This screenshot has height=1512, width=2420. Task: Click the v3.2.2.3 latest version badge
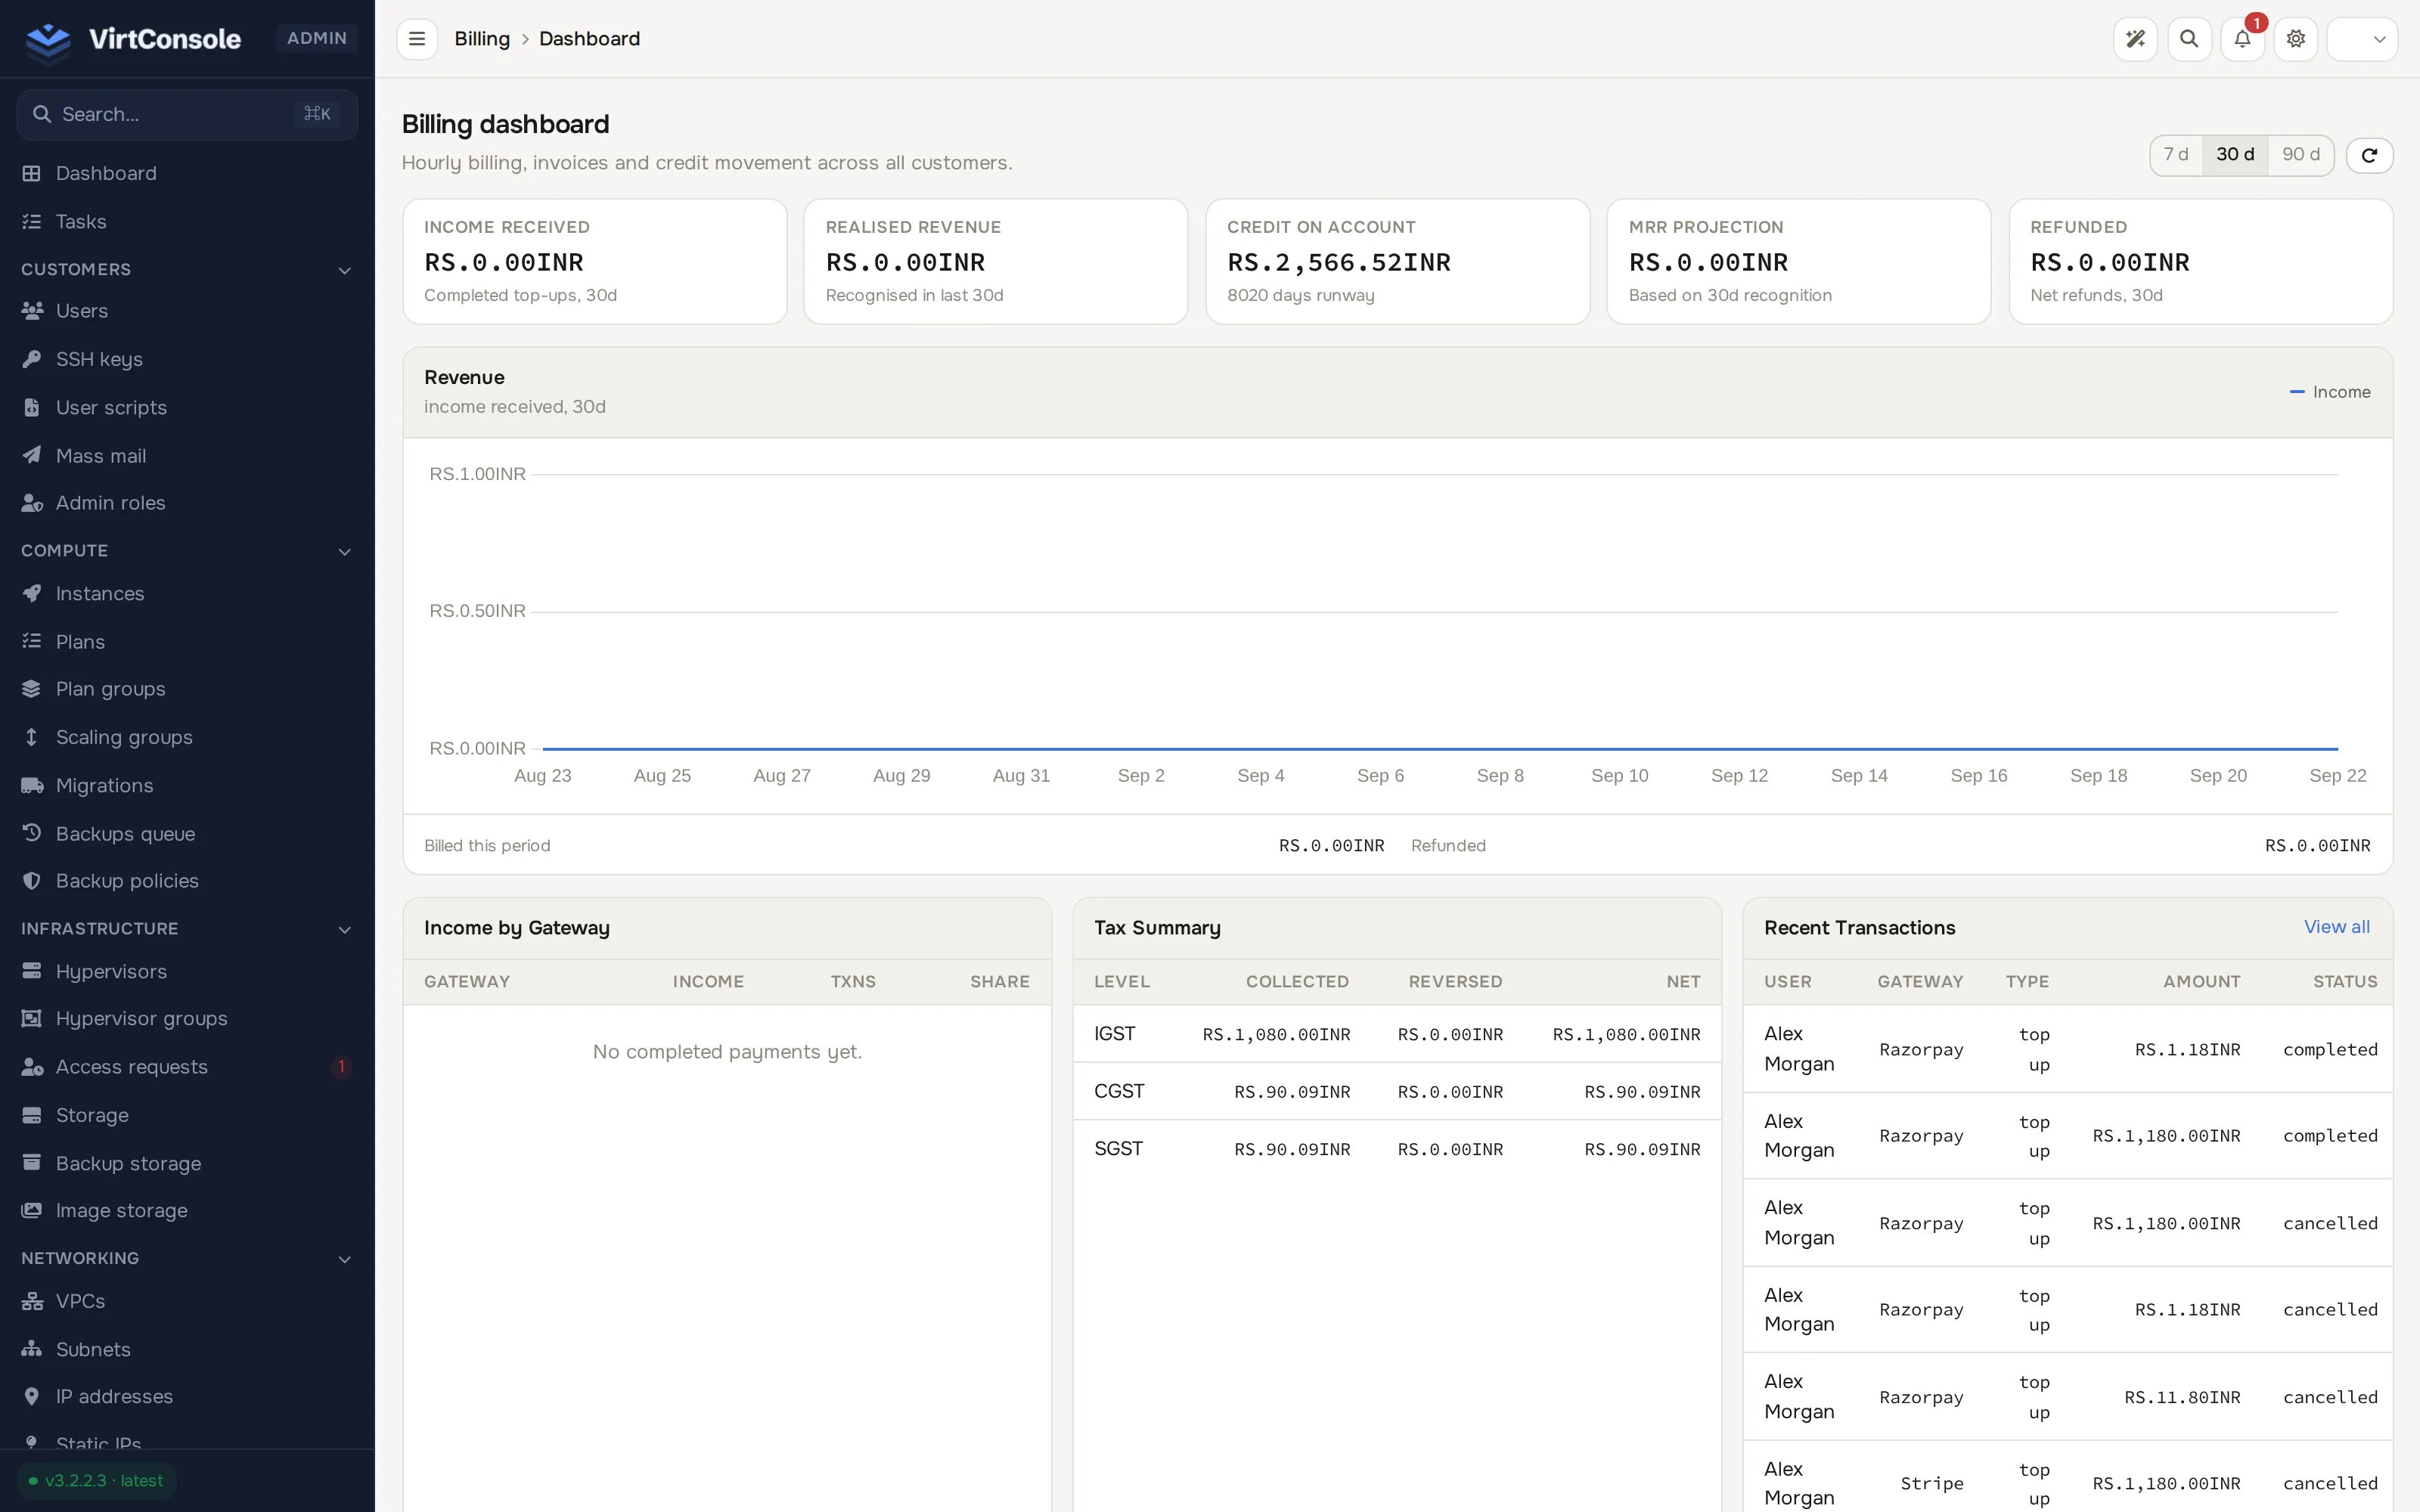[x=96, y=1481]
